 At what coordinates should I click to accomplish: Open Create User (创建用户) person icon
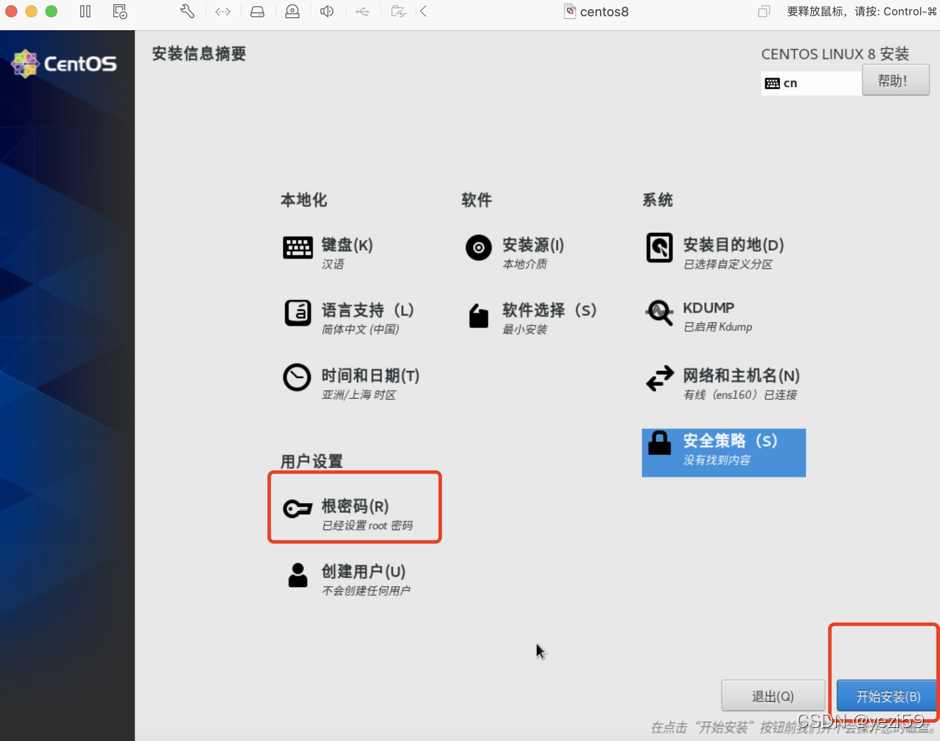click(297, 574)
